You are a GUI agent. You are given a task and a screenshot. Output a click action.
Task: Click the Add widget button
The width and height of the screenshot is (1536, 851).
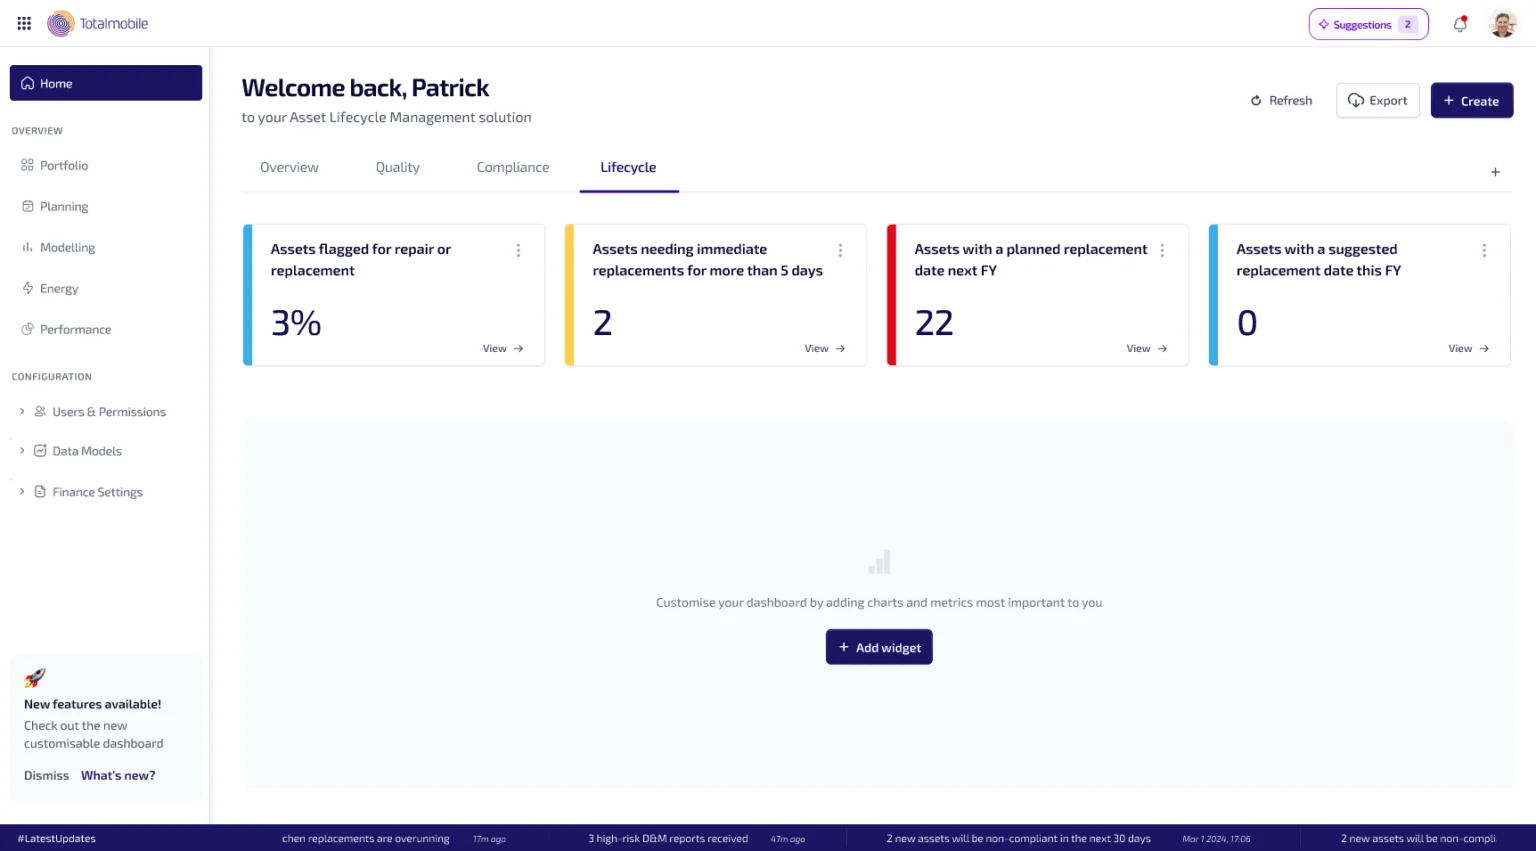click(879, 647)
